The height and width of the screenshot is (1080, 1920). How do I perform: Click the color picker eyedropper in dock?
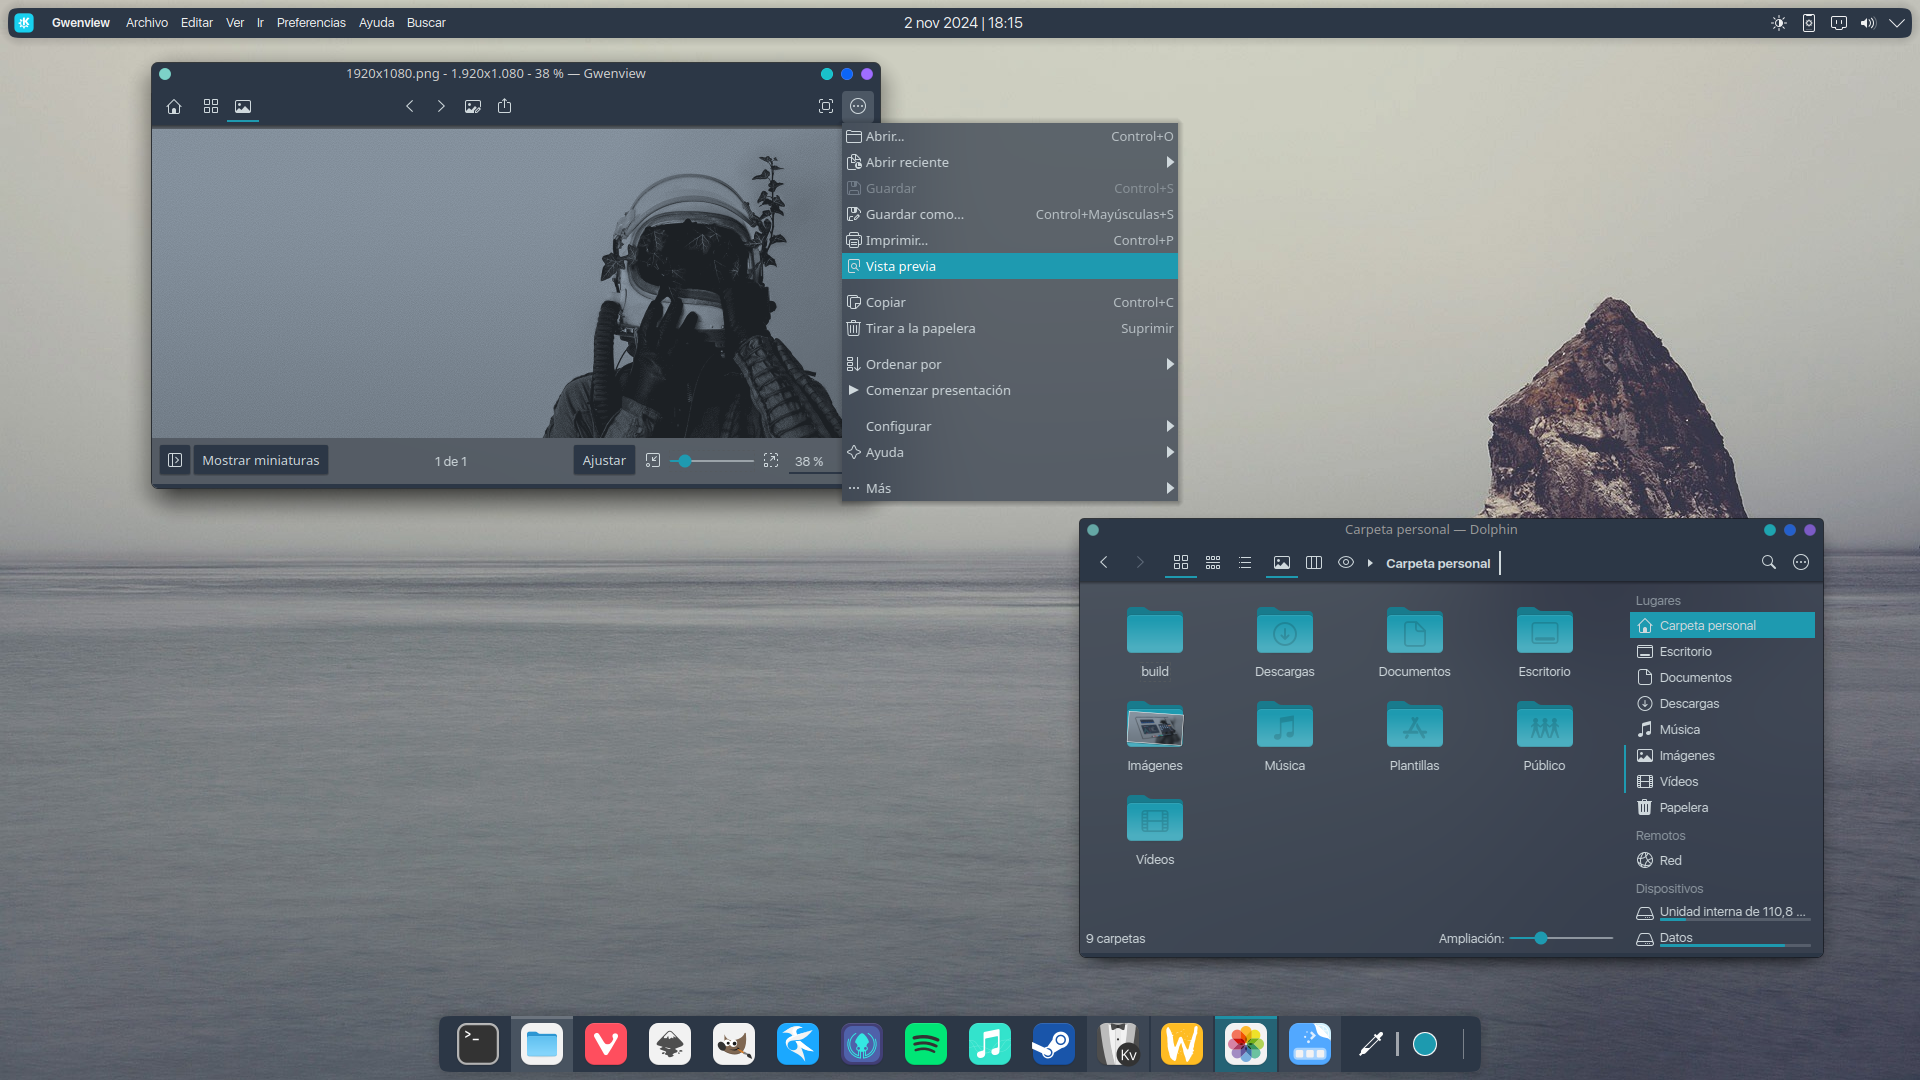click(x=1371, y=1044)
